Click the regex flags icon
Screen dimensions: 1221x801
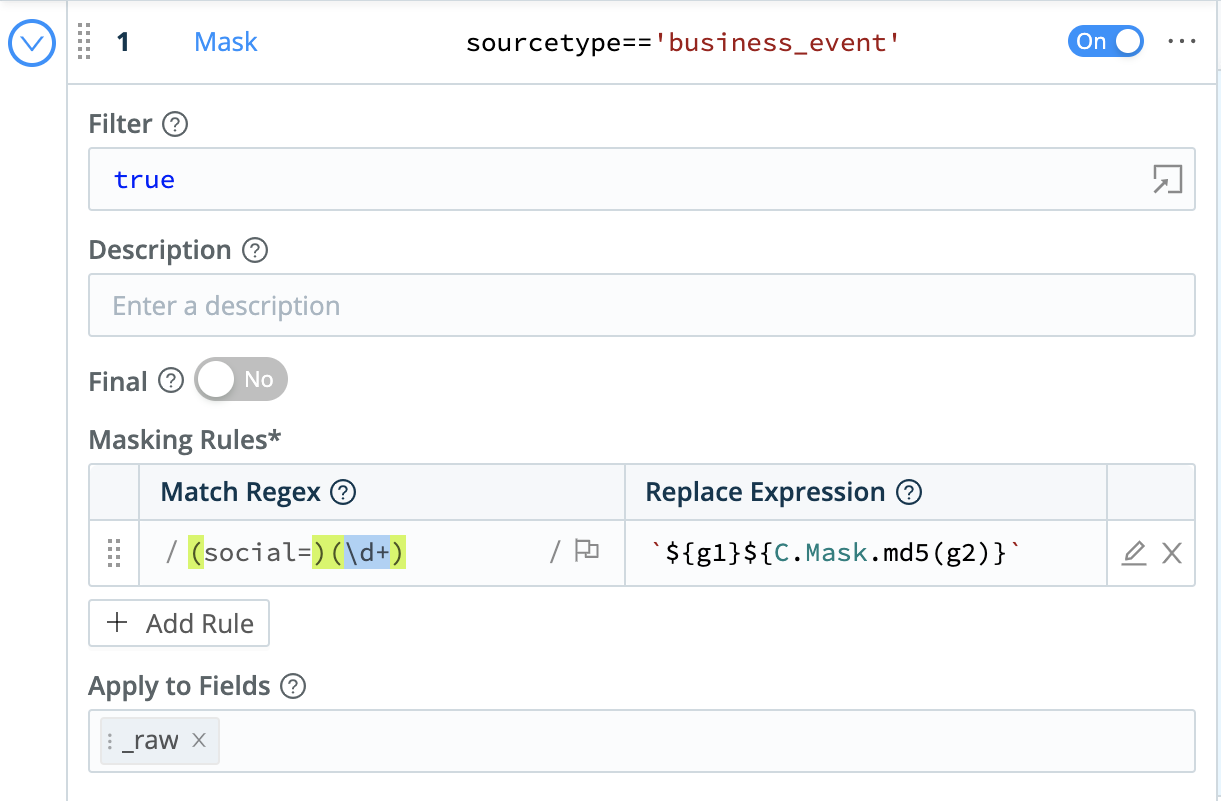pos(586,551)
